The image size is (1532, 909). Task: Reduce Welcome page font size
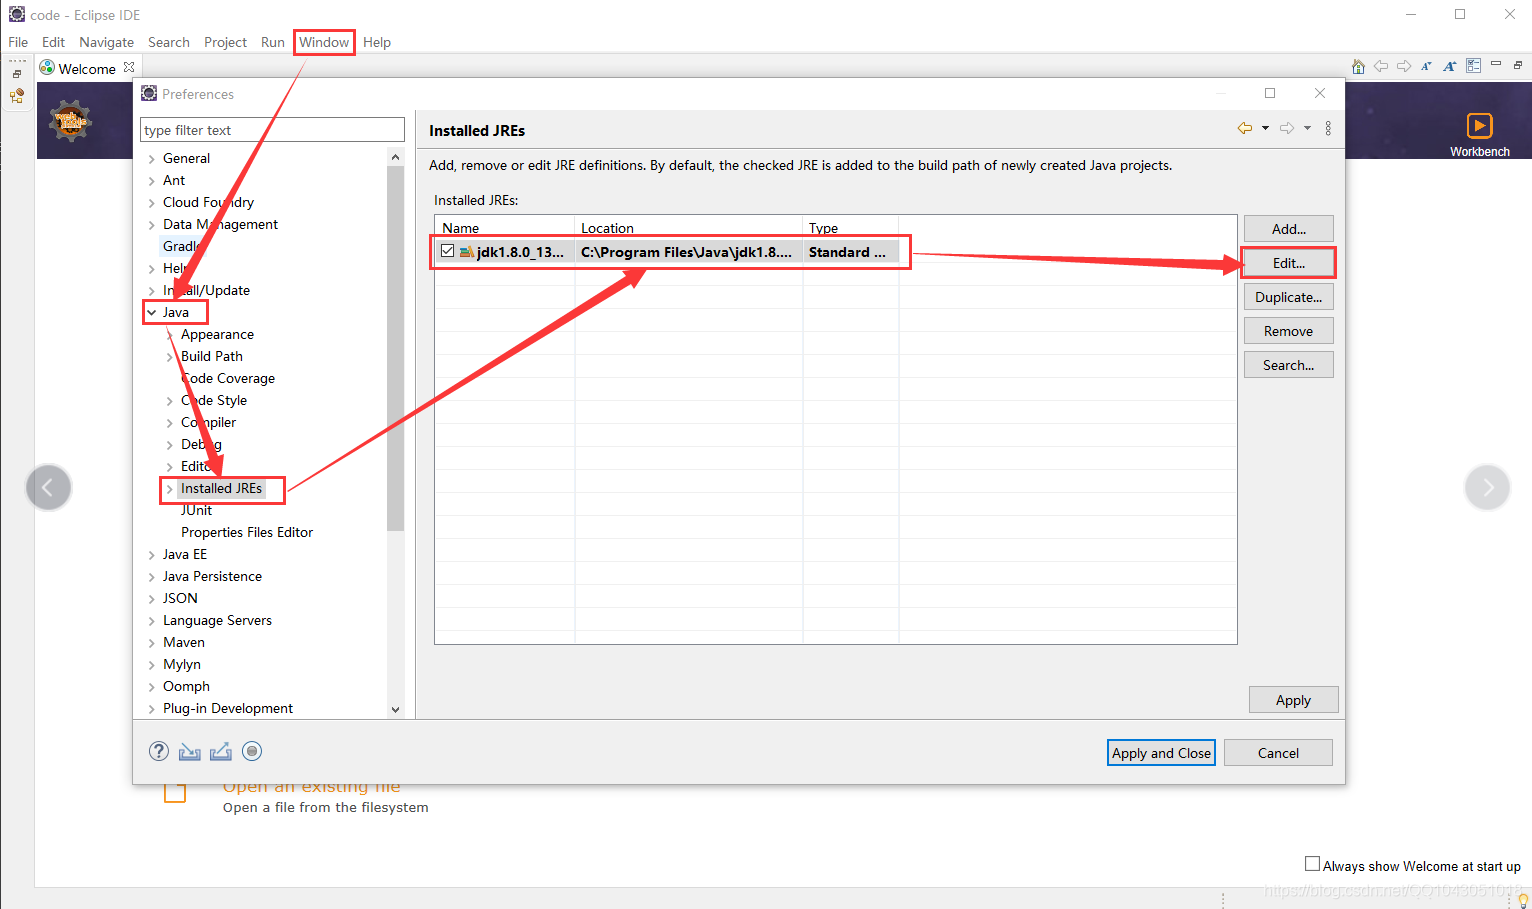click(1427, 66)
